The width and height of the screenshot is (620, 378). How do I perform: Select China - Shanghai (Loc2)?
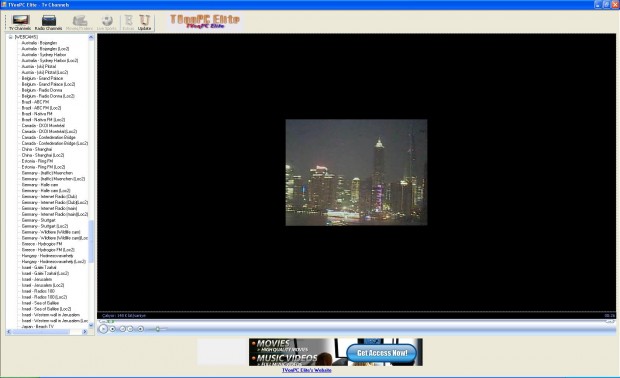(x=43, y=155)
